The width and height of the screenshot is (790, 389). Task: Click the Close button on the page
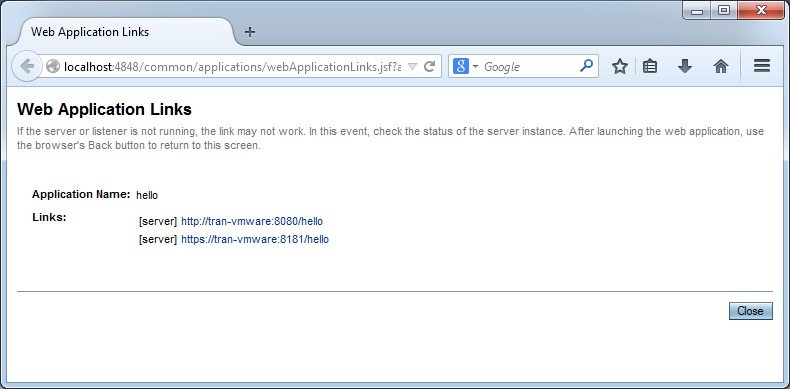[750, 311]
